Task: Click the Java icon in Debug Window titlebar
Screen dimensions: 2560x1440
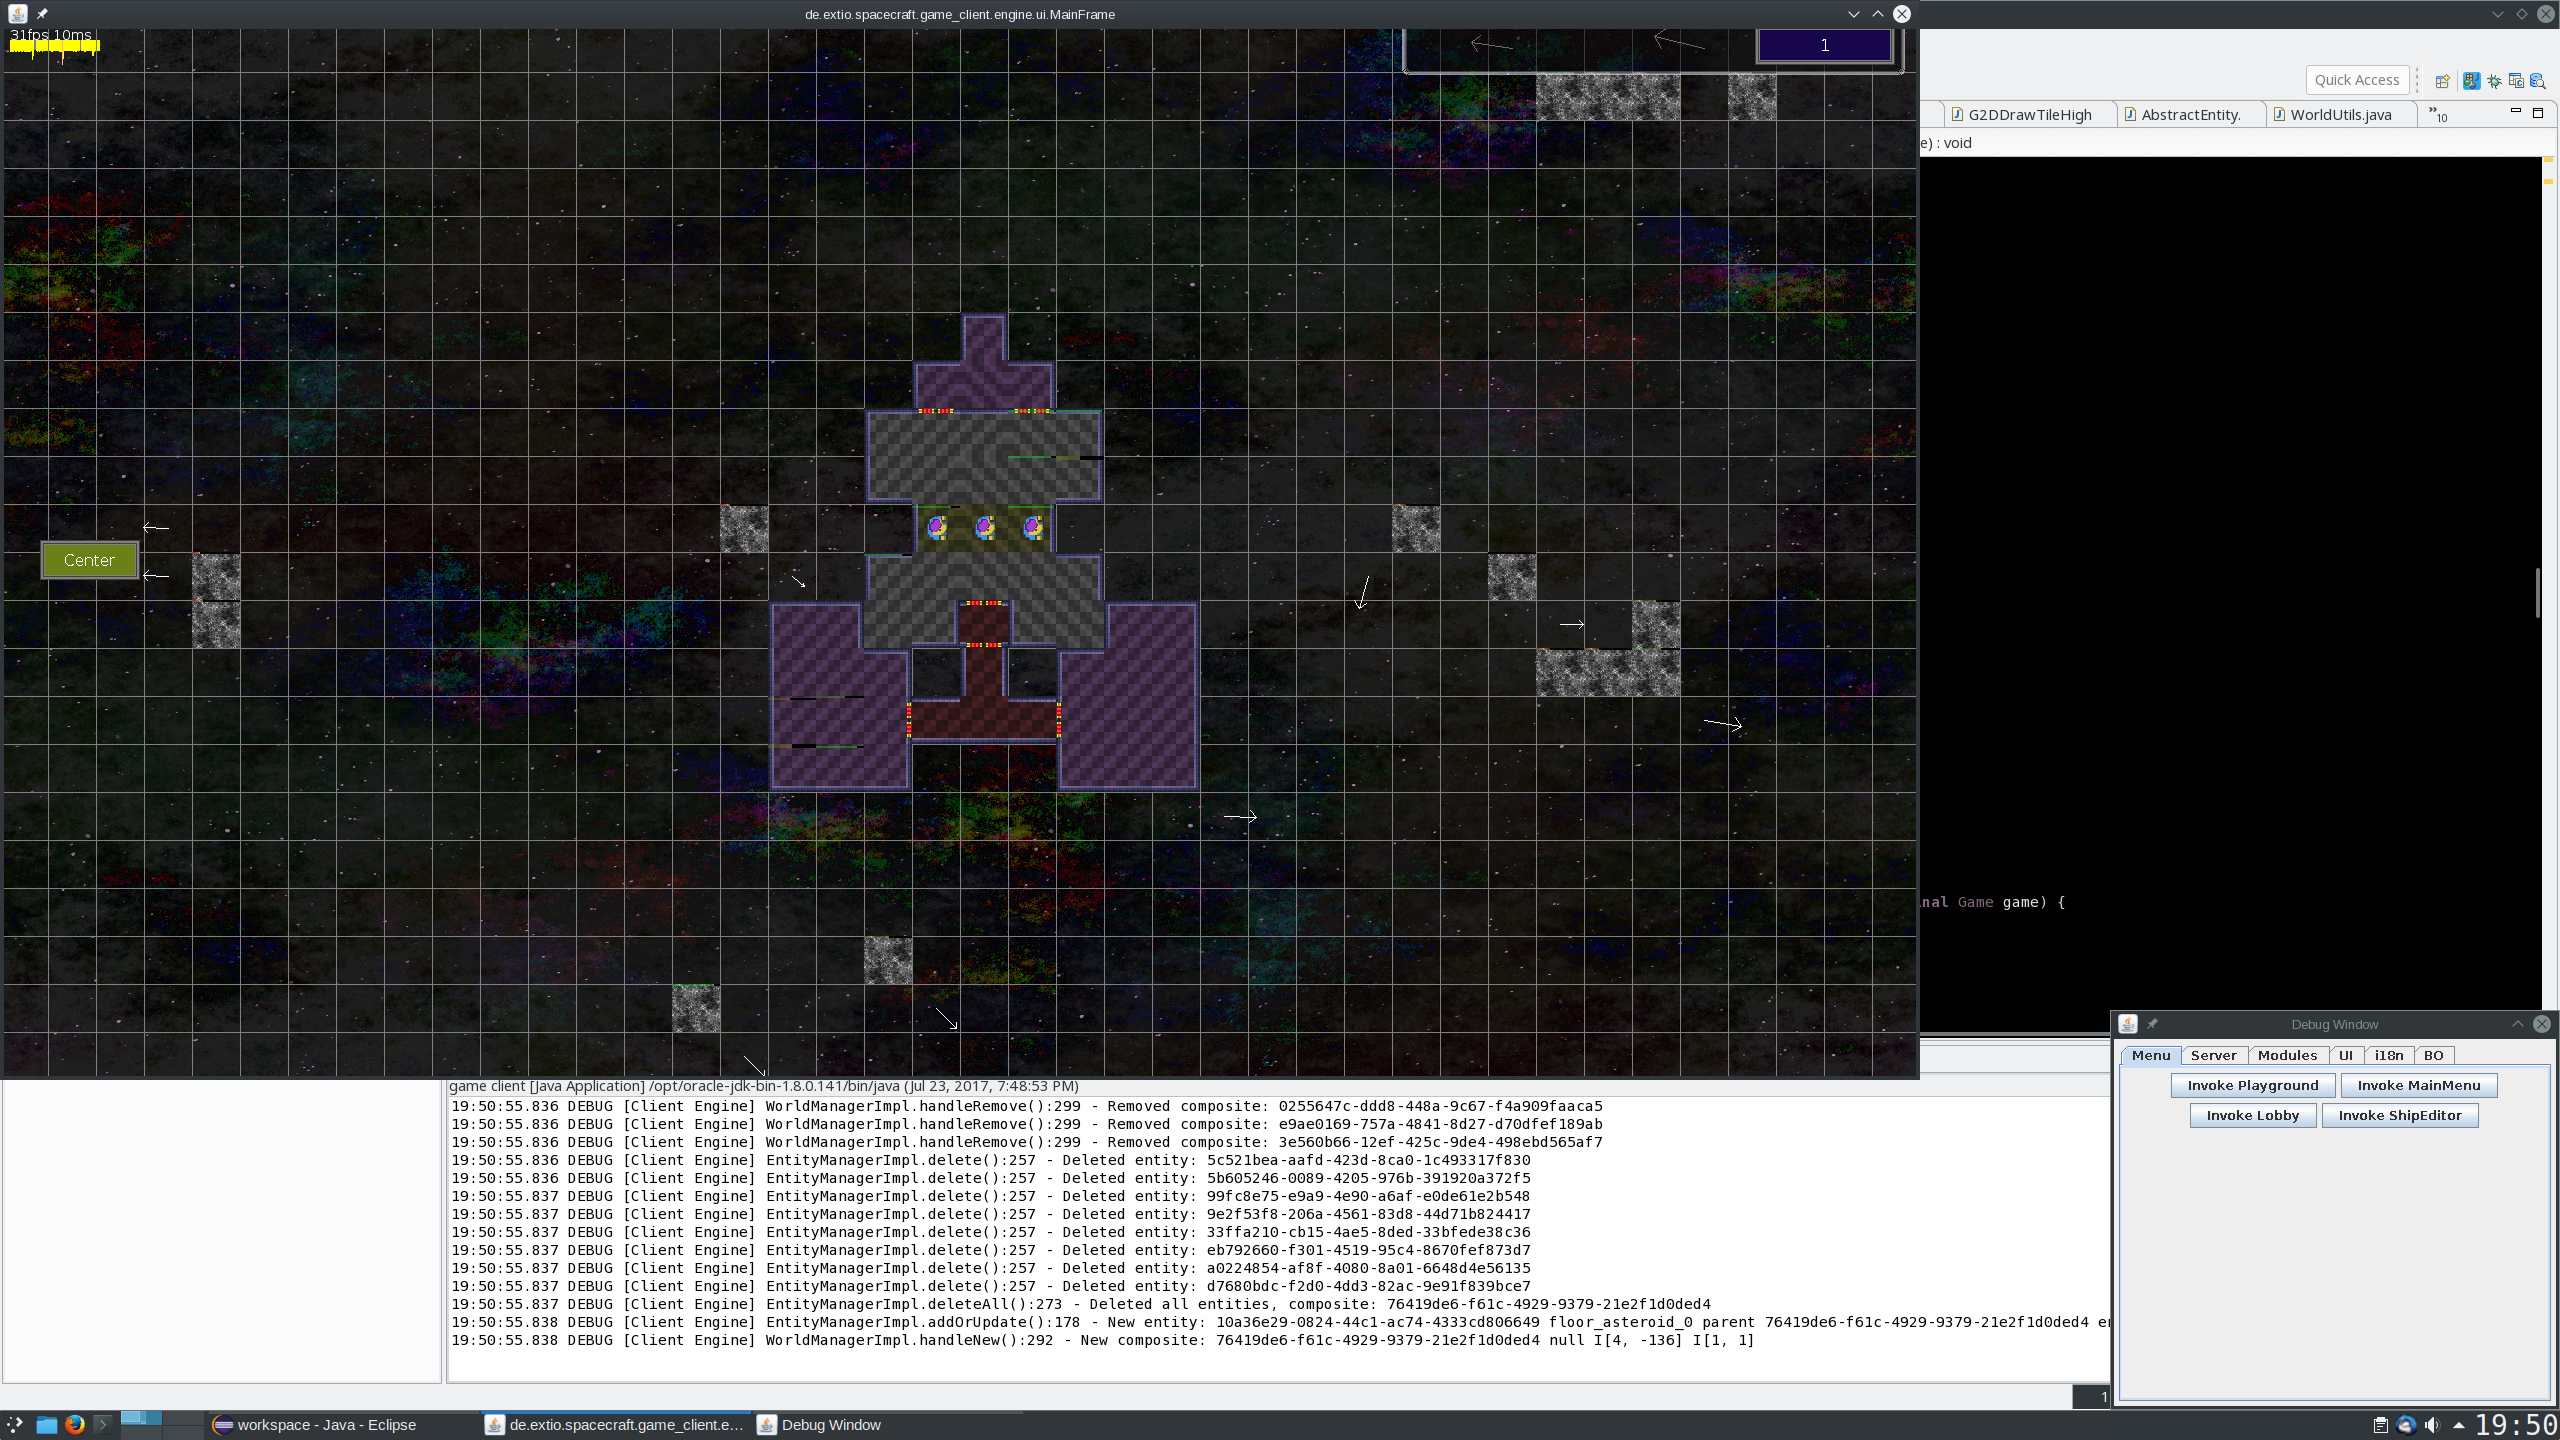Action: click(2128, 1024)
